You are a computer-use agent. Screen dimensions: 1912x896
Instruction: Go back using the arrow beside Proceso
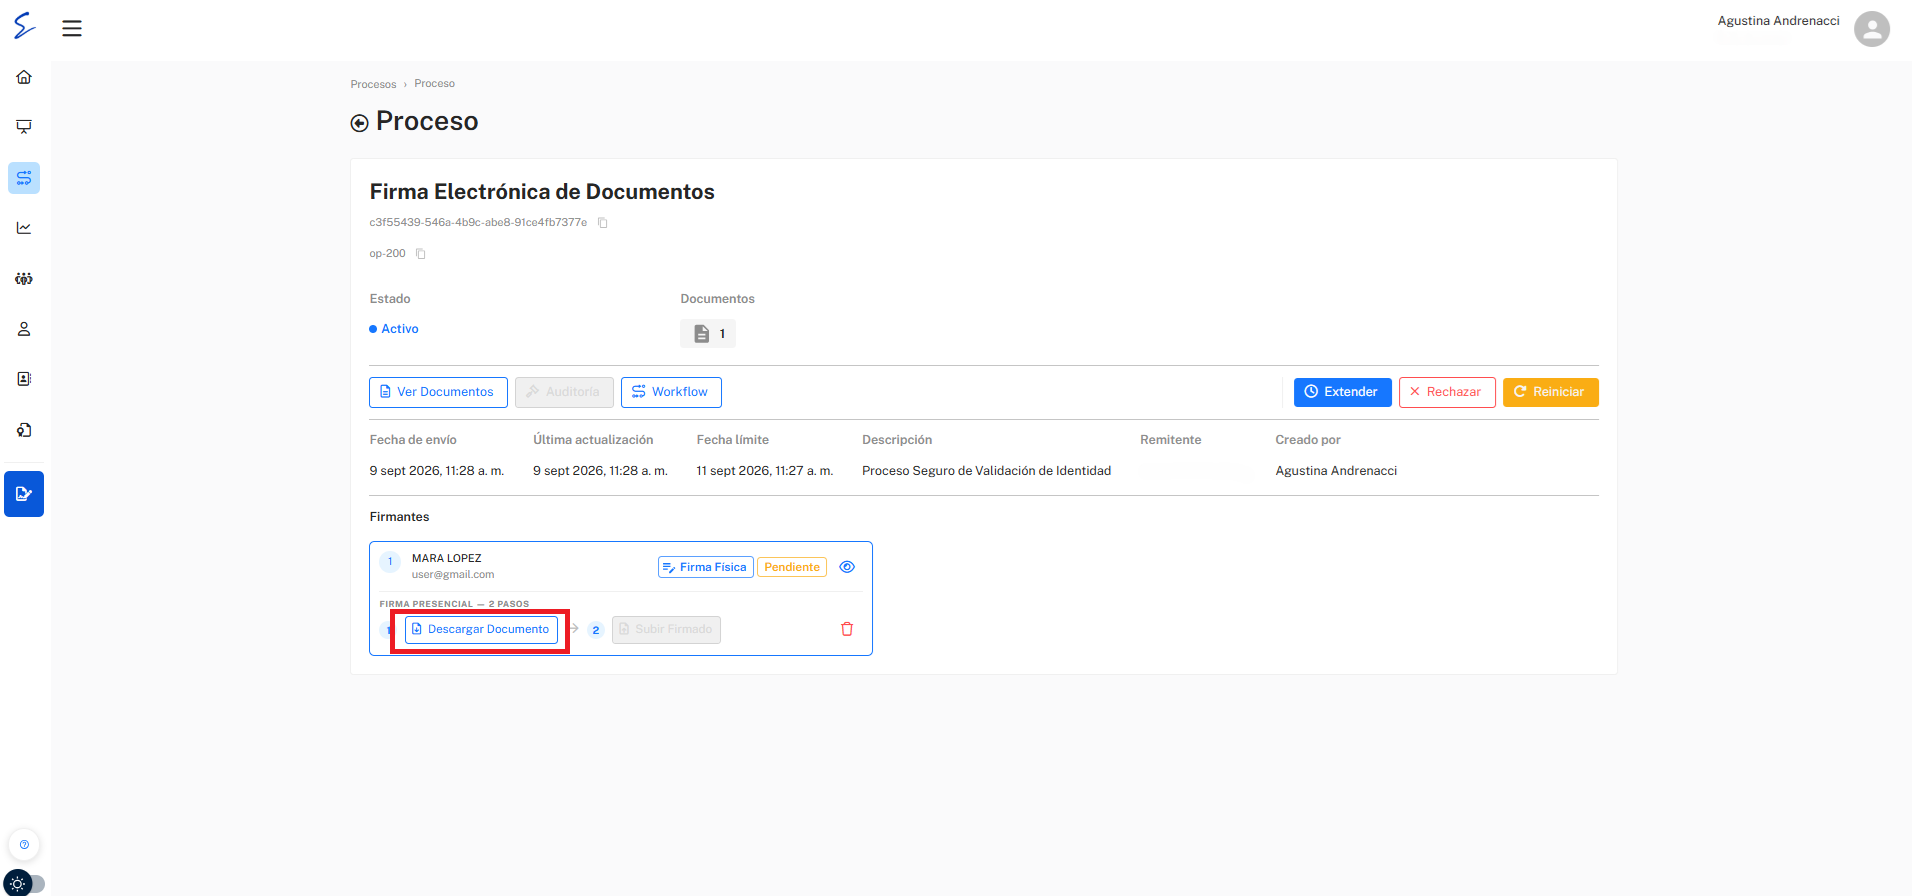click(x=359, y=123)
